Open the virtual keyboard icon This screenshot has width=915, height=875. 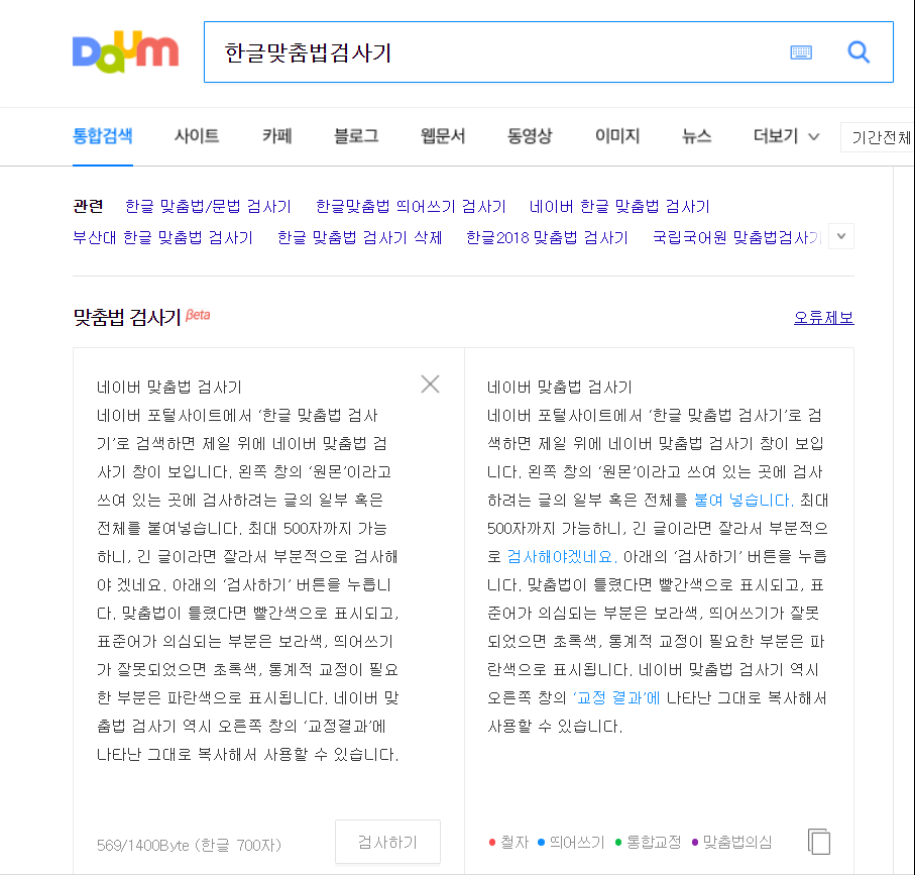coord(801,53)
